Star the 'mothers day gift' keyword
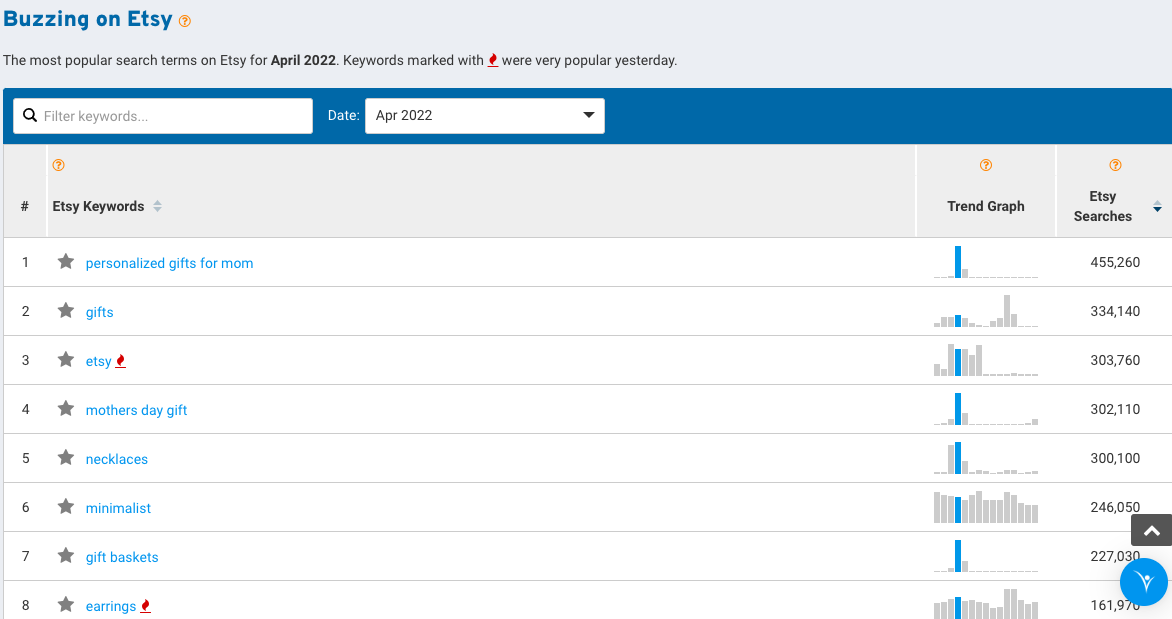This screenshot has width=1172, height=619. click(x=66, y=409)
